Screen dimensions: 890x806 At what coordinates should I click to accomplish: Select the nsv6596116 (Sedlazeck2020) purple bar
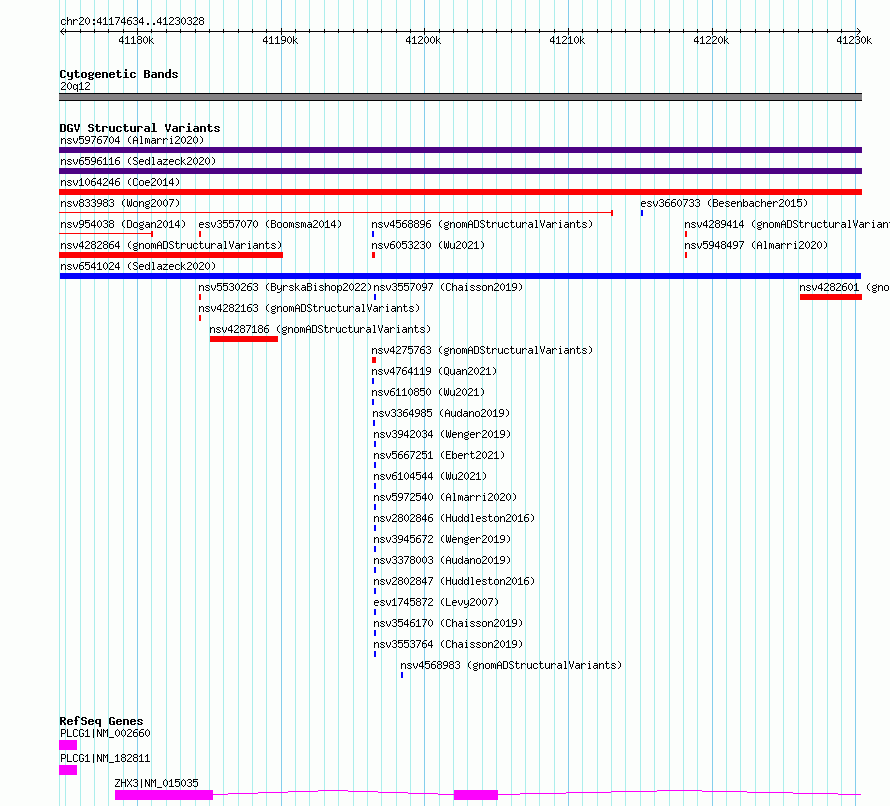(x=460, y=171)
